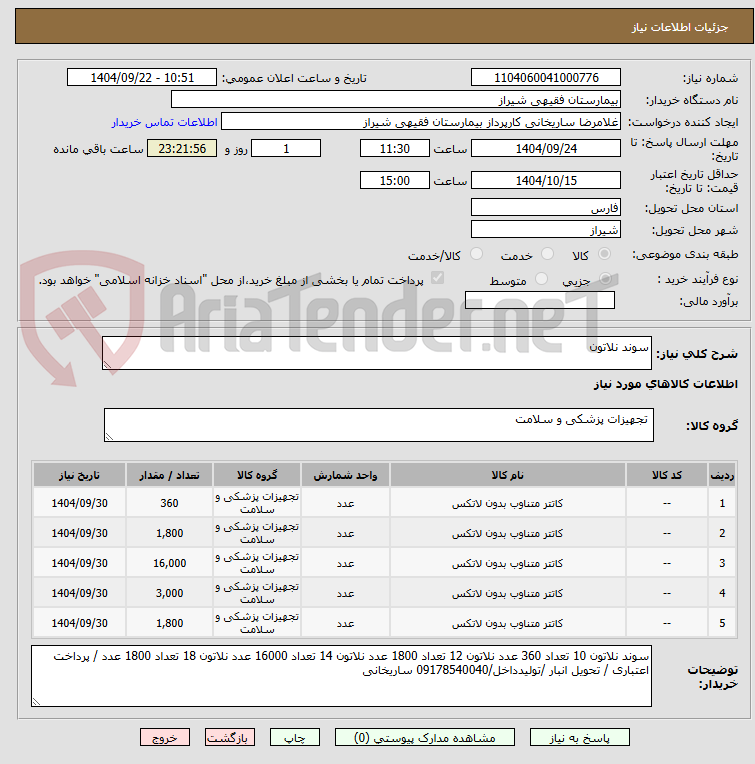755x764 pixels.
Task: Click item name کاتتر متناوب in row 3
Action: click(x=507, y=563)
